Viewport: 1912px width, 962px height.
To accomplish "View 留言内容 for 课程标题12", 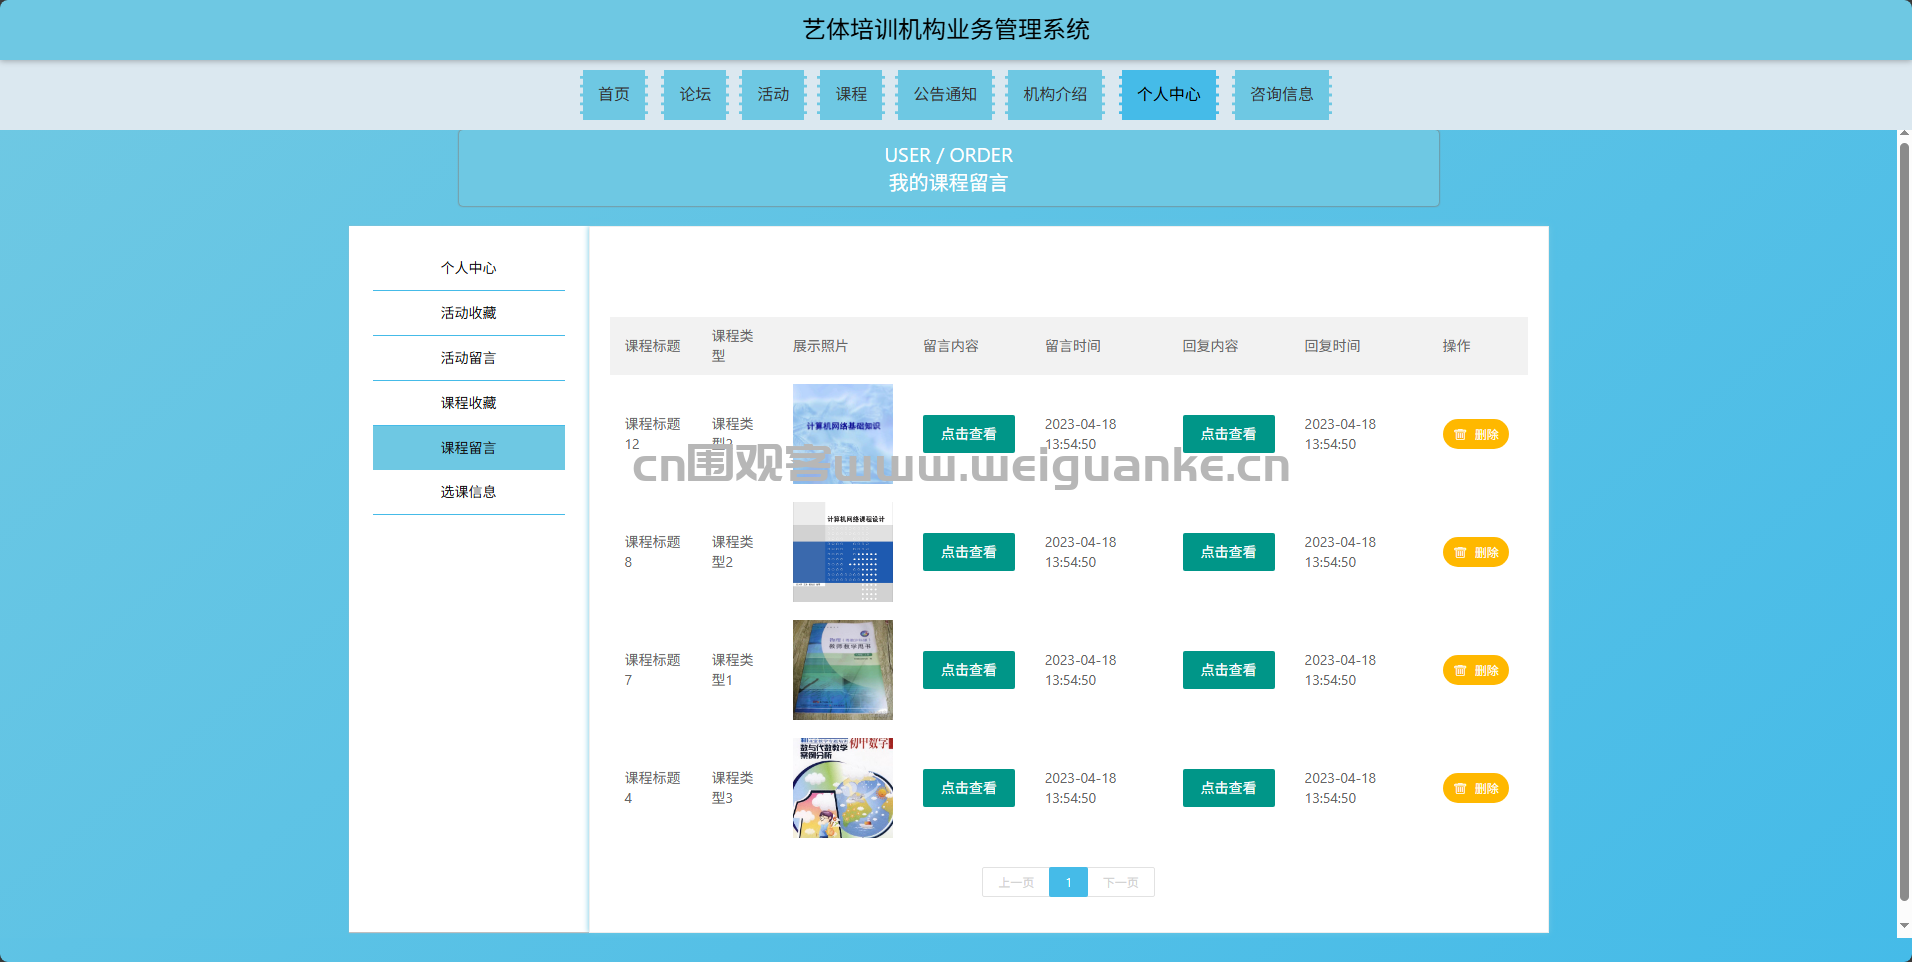I will 969,434.
